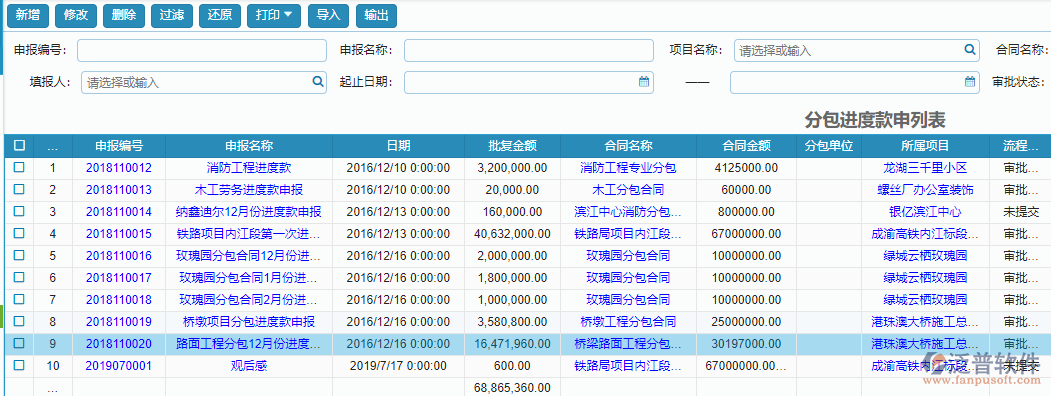The width and height of the screenshot is (1051, 396).
Task: Open the 填报人 combo box
Action: pyautogui.click(x=204, y=82)
